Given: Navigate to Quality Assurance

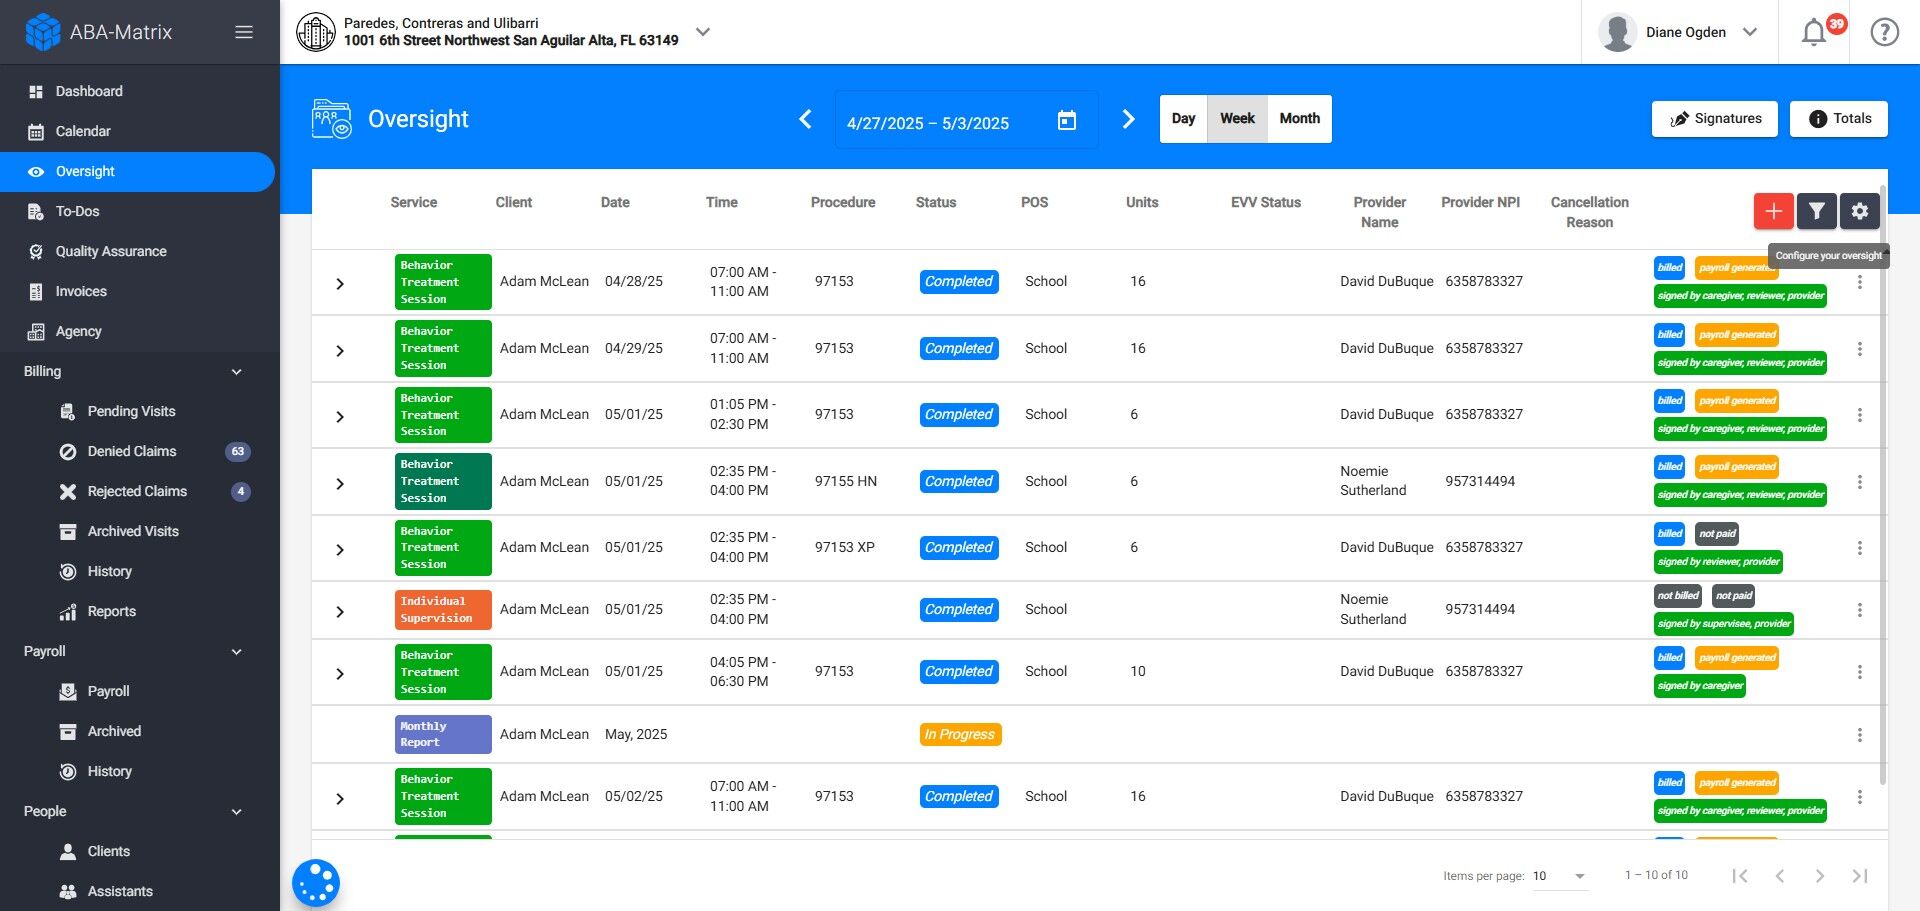Looking at the screenshot, I should [x=111, y=251].
